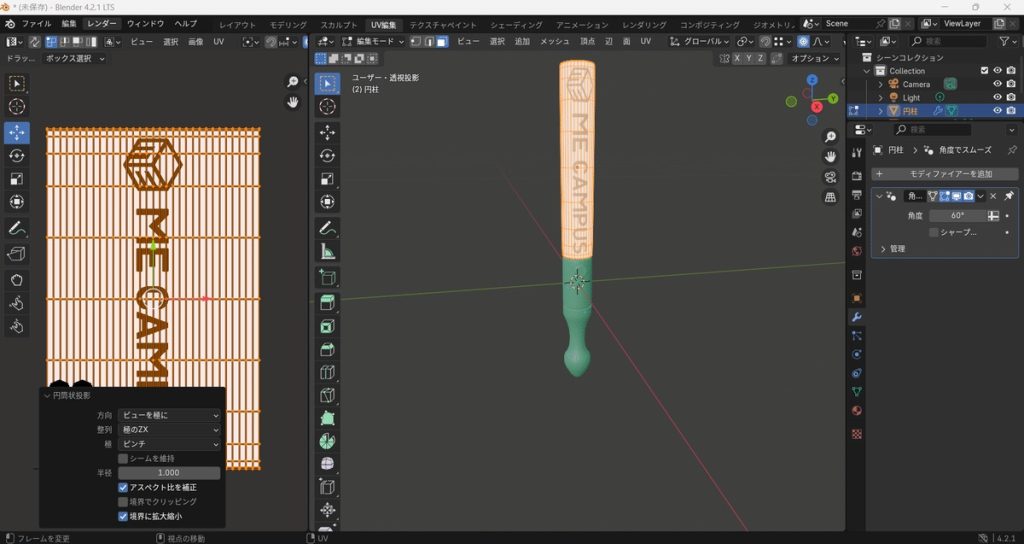
Task: Select the Grab sculpt tool in UV editor
Action: pyautogui.click(x=16, y=280)
